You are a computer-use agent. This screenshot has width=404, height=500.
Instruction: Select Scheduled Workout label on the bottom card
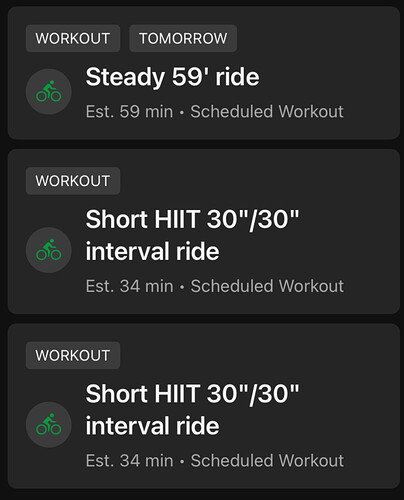click(267, 461)
